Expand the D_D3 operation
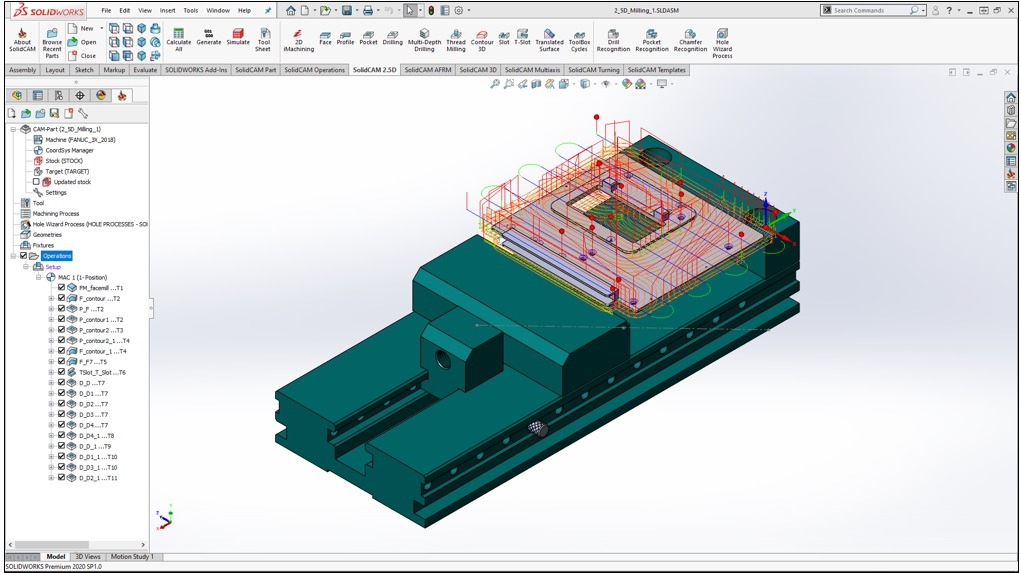 click(51, 414)
